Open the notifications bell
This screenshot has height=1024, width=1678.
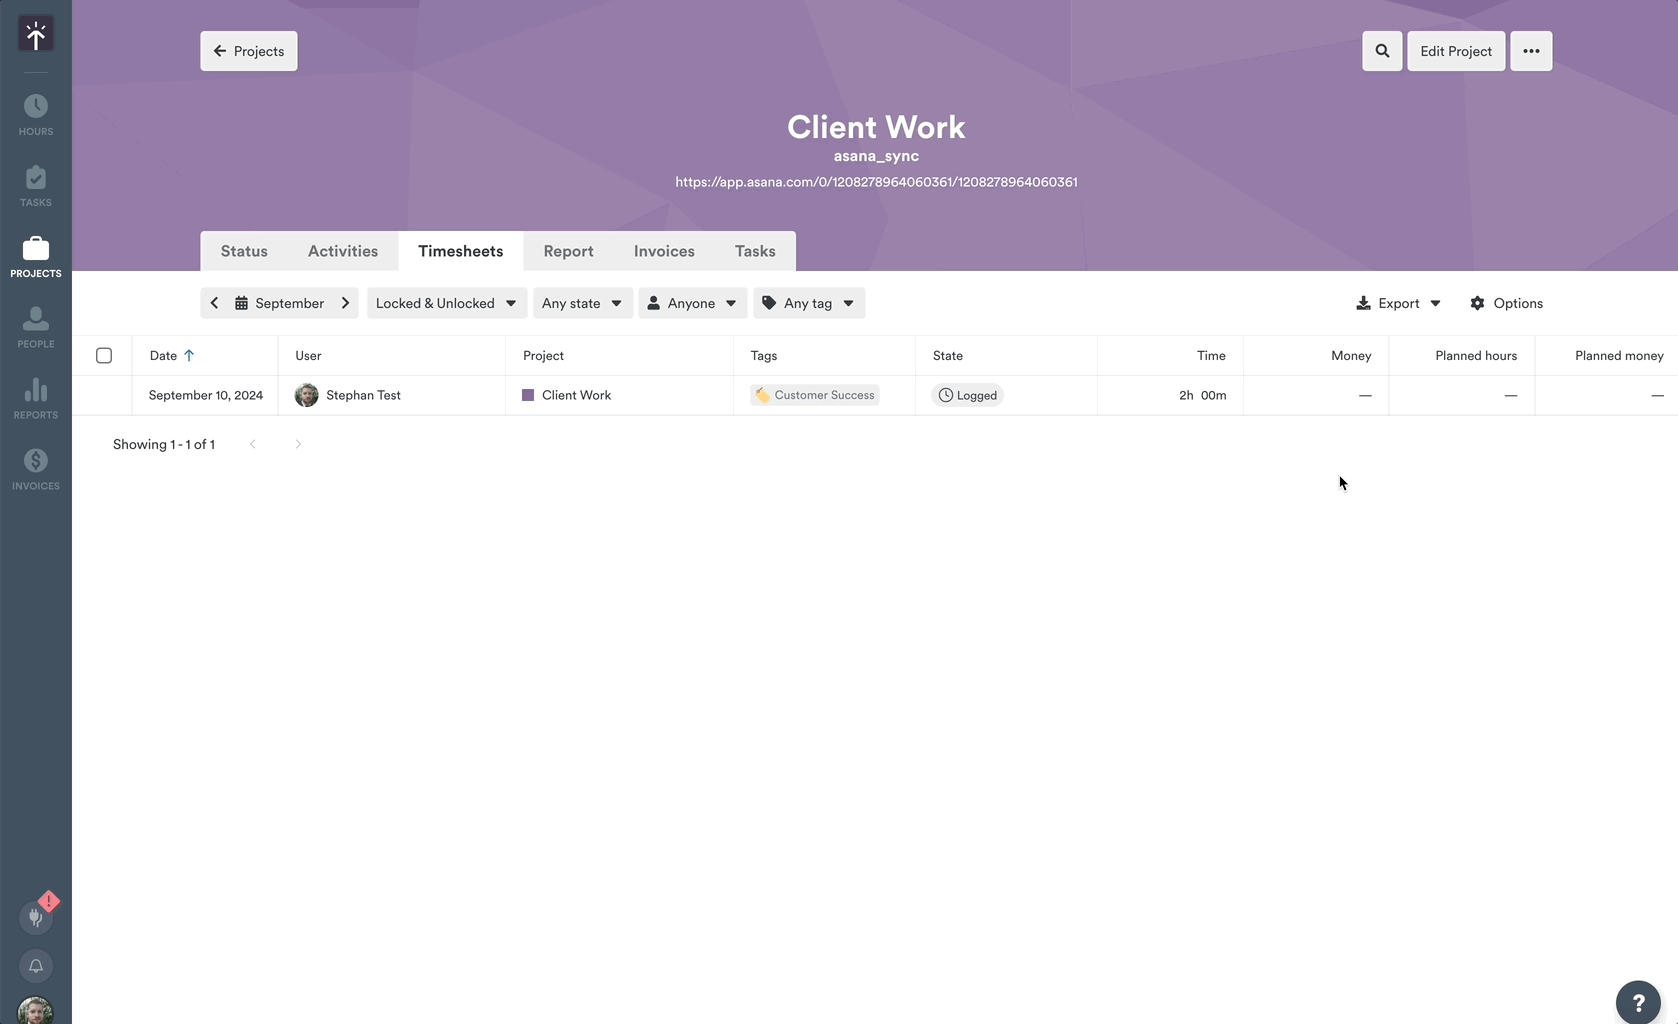pyautogui.click(x=36, y=966)
